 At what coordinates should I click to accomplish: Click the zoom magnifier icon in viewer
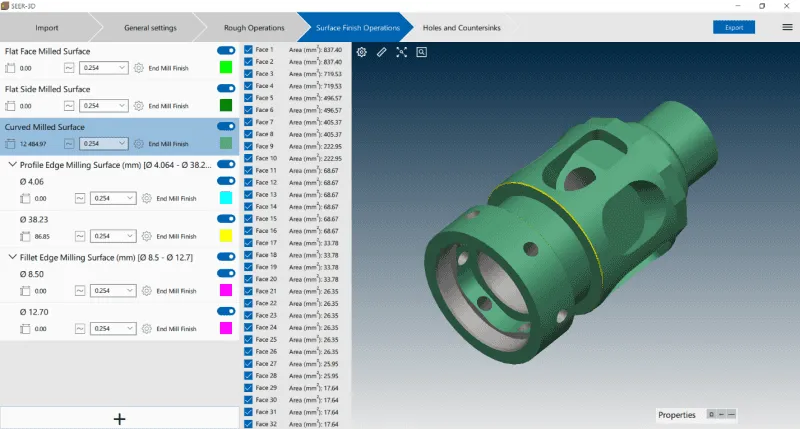tap(422, 52)
